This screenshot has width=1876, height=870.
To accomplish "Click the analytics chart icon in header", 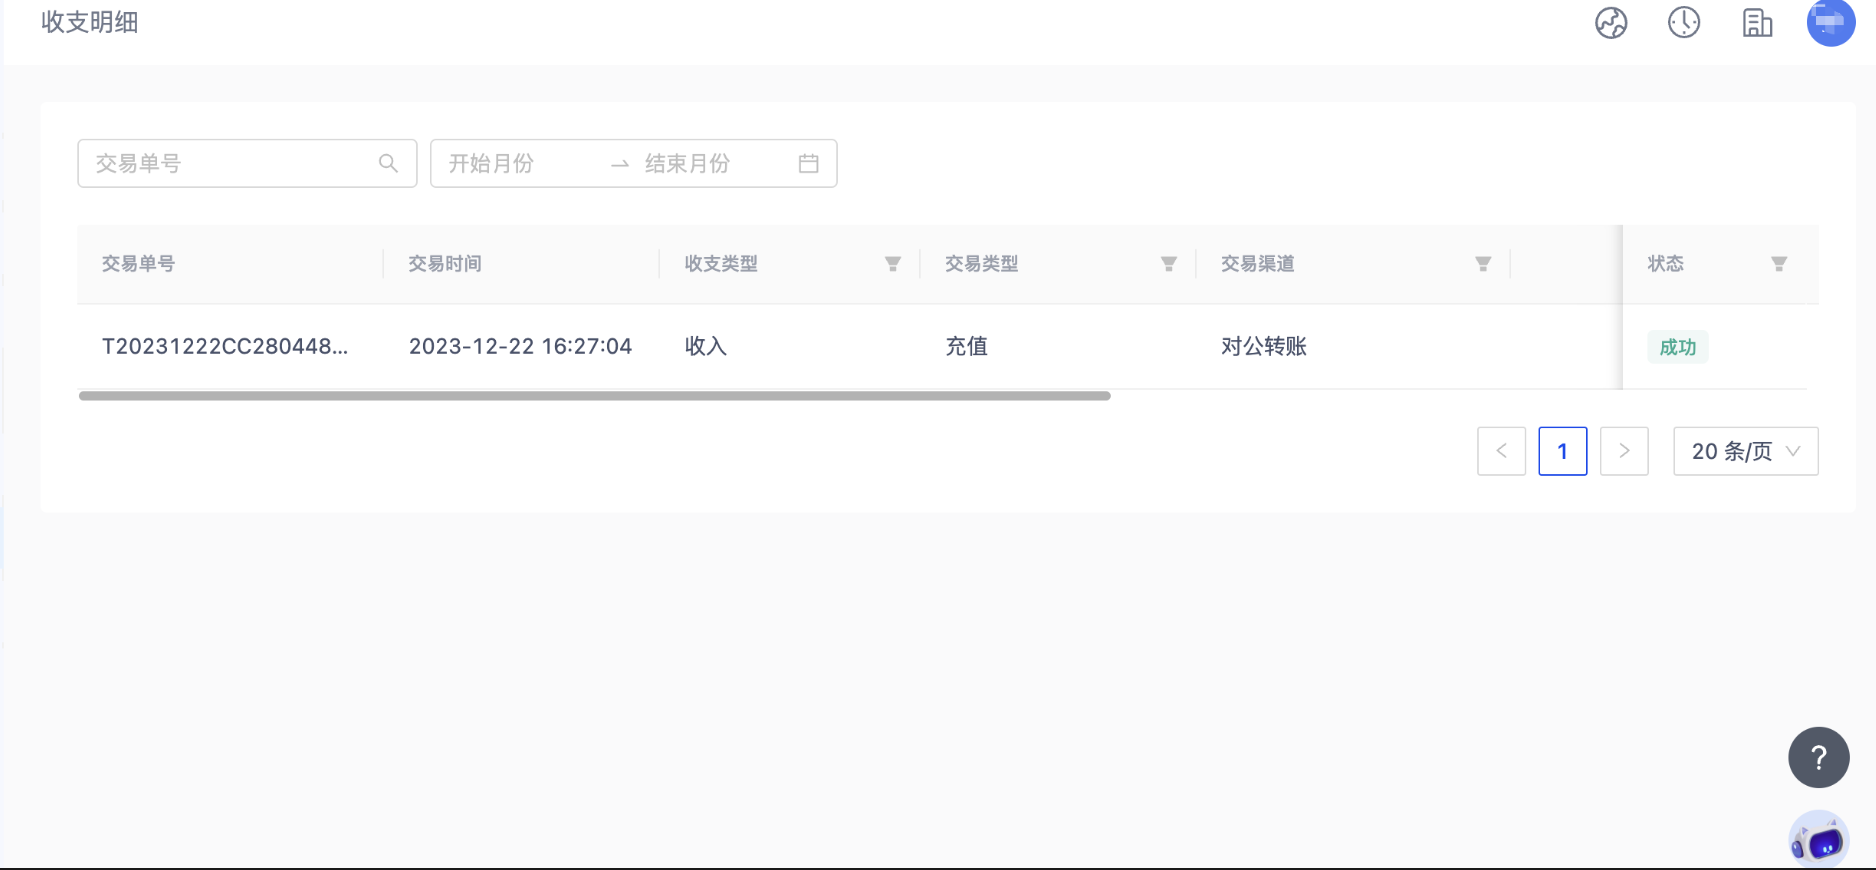I will coord(1611,23).
